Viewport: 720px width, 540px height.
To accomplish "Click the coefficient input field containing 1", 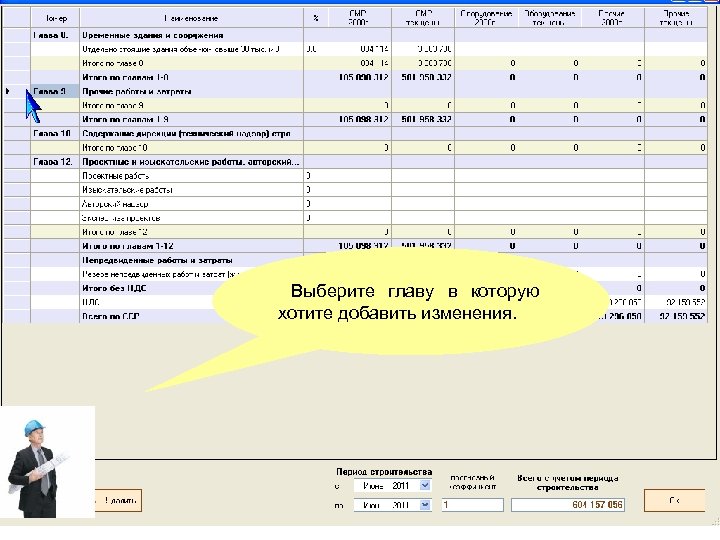I will [x=472, y=505].
